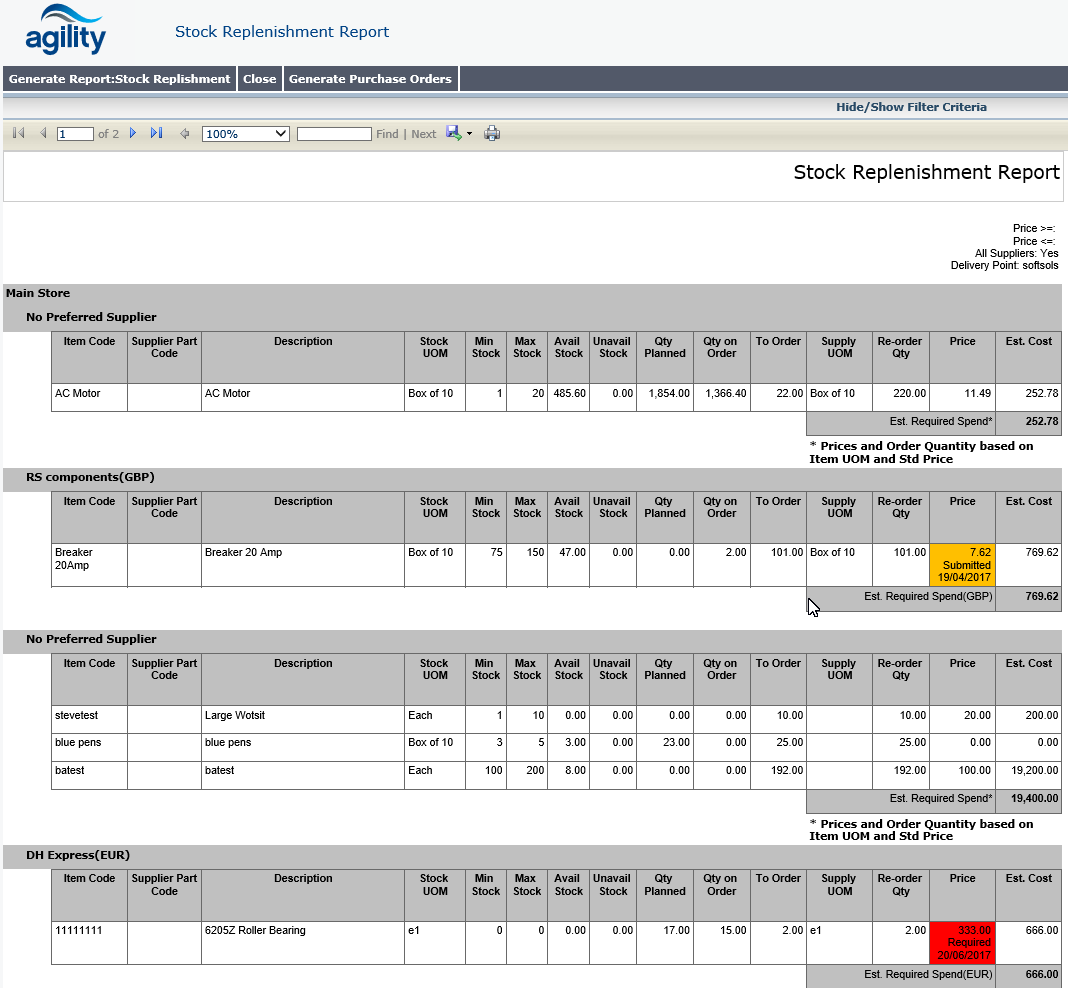Go to the next report page
The height and width of the screenshot is (988, 1068).
[133, 133]
